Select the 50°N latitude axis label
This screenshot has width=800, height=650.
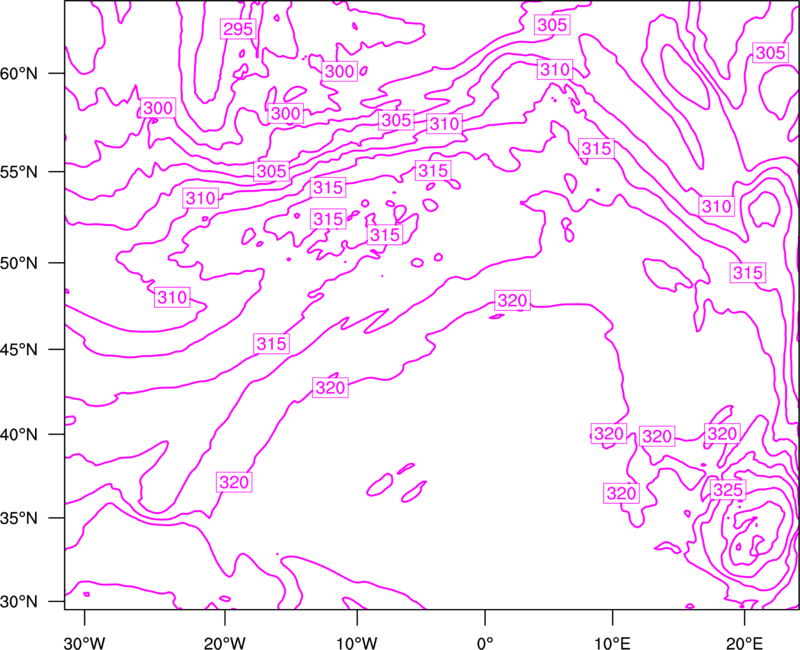pyautogui.click(x=18, y=263)
